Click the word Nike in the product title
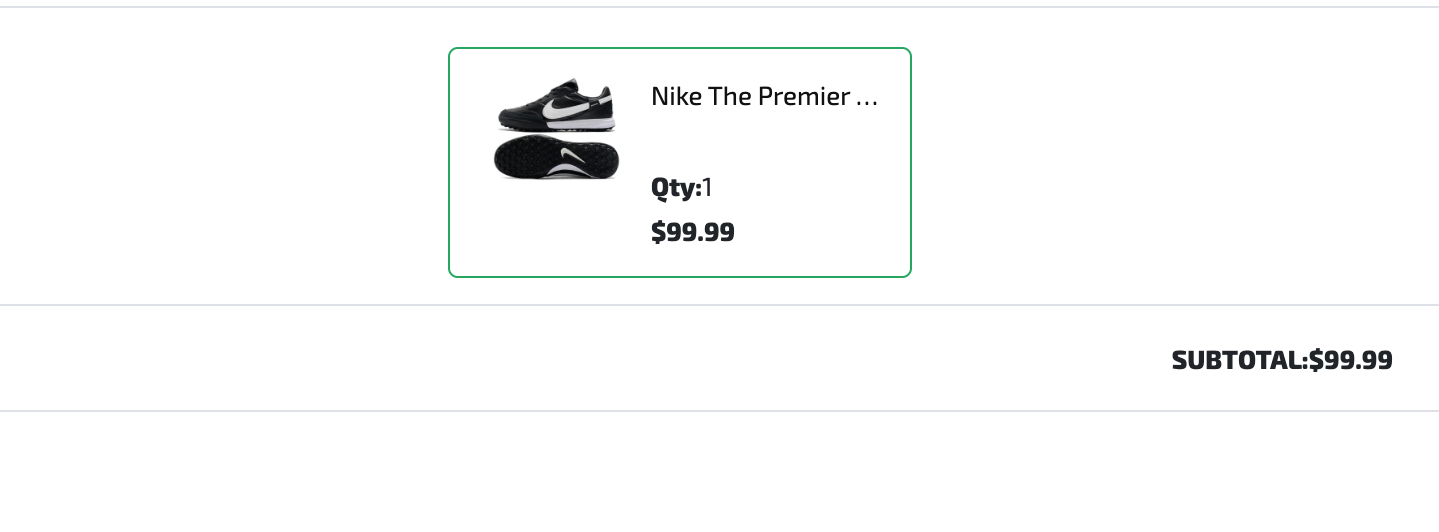The width and height of the screenshot is (1439, 532). coord(671,97)
